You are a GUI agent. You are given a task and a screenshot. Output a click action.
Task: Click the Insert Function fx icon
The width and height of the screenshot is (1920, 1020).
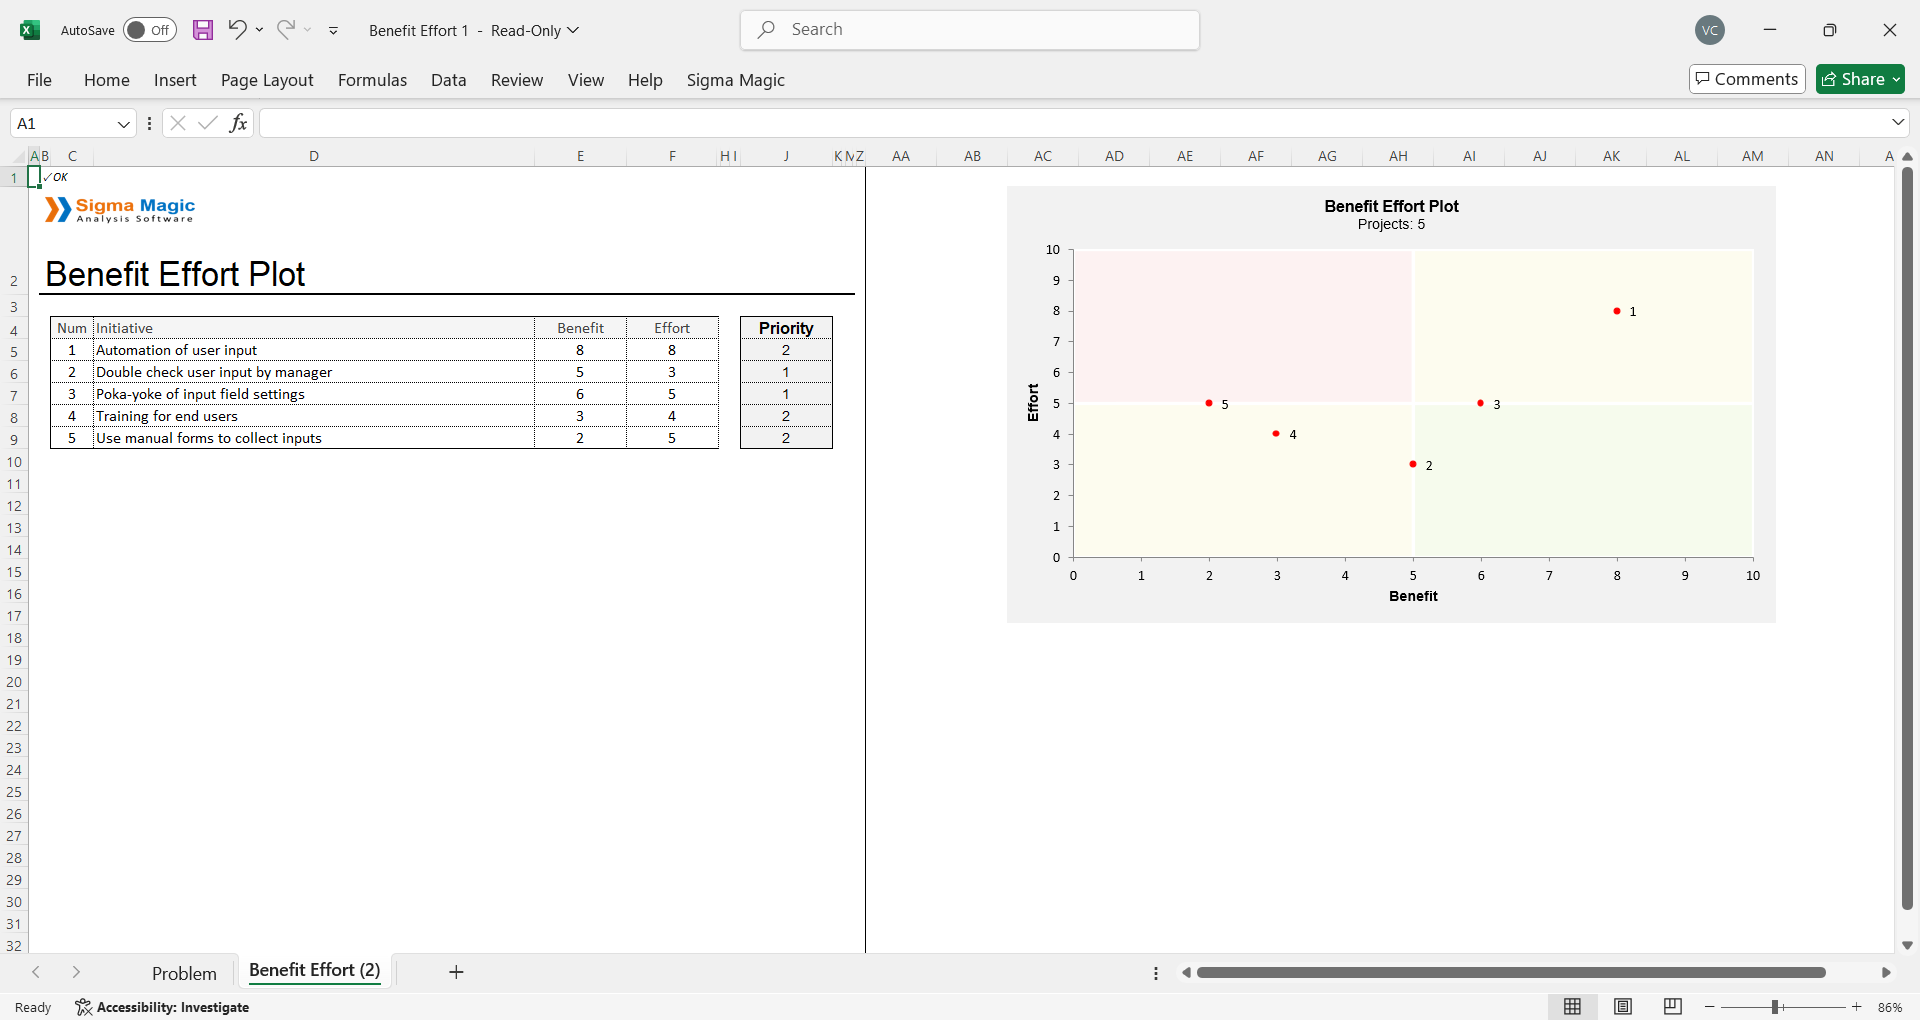pos(238,123)
